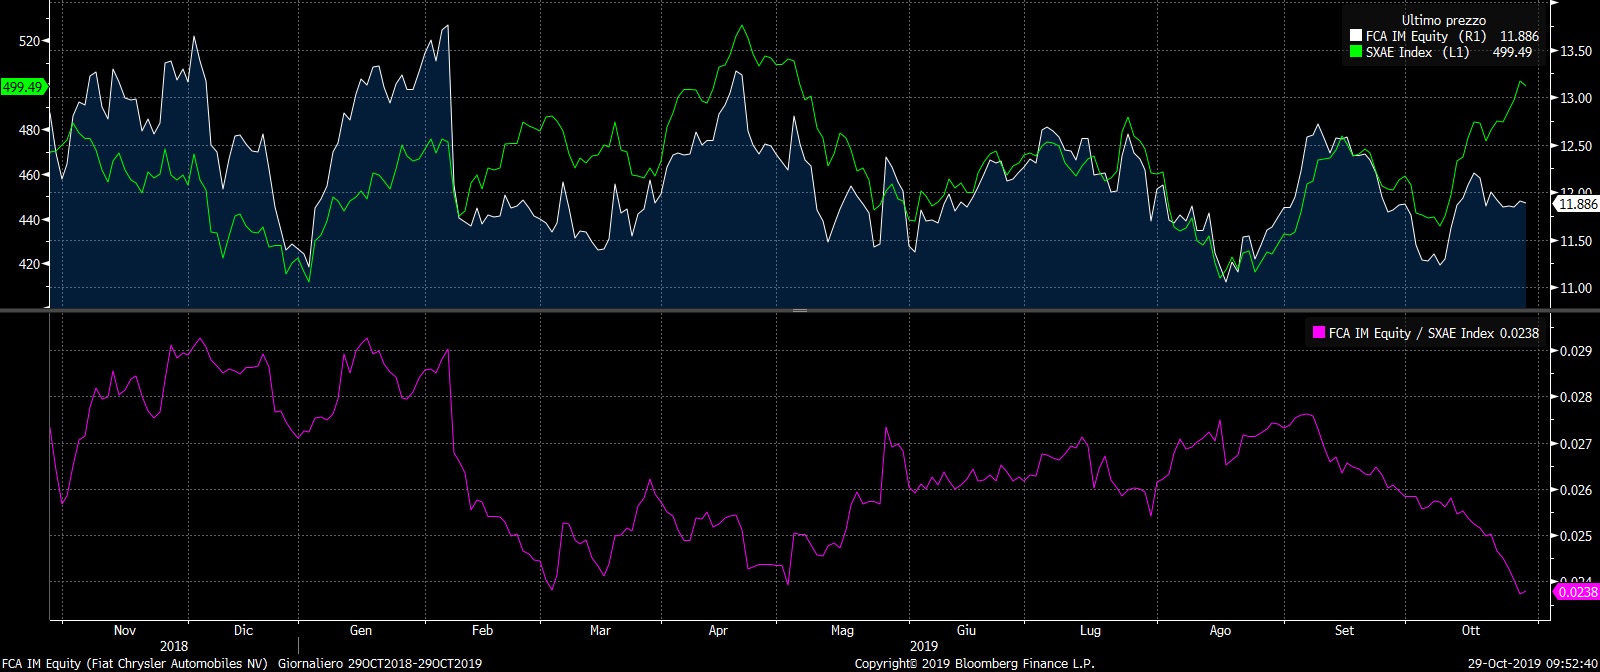
Task: Click the green SXAE Index legend swatch
Action: pos(1356,52)
